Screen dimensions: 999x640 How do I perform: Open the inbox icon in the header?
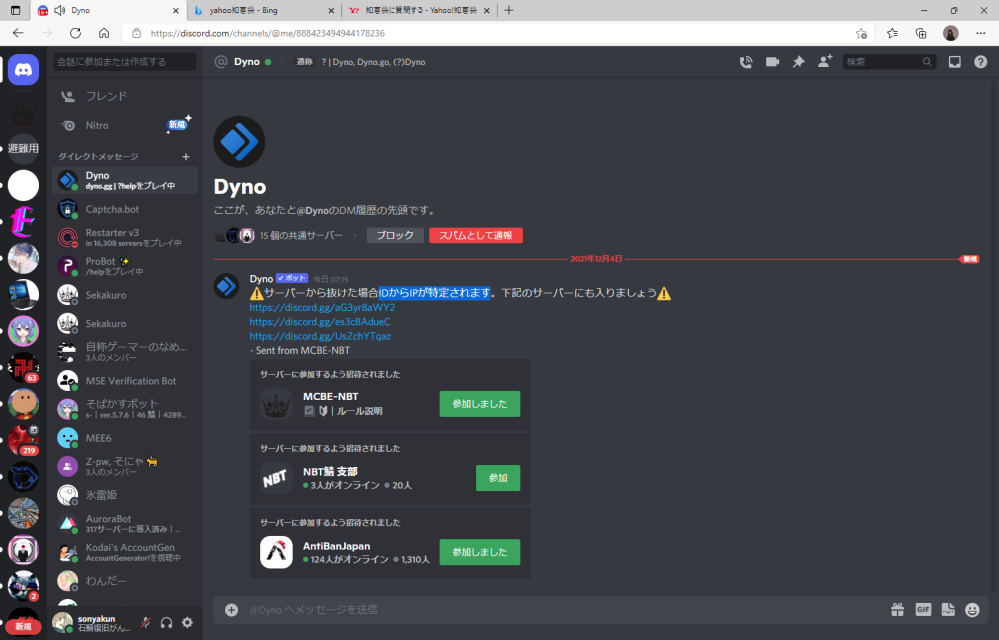[954, 62]
